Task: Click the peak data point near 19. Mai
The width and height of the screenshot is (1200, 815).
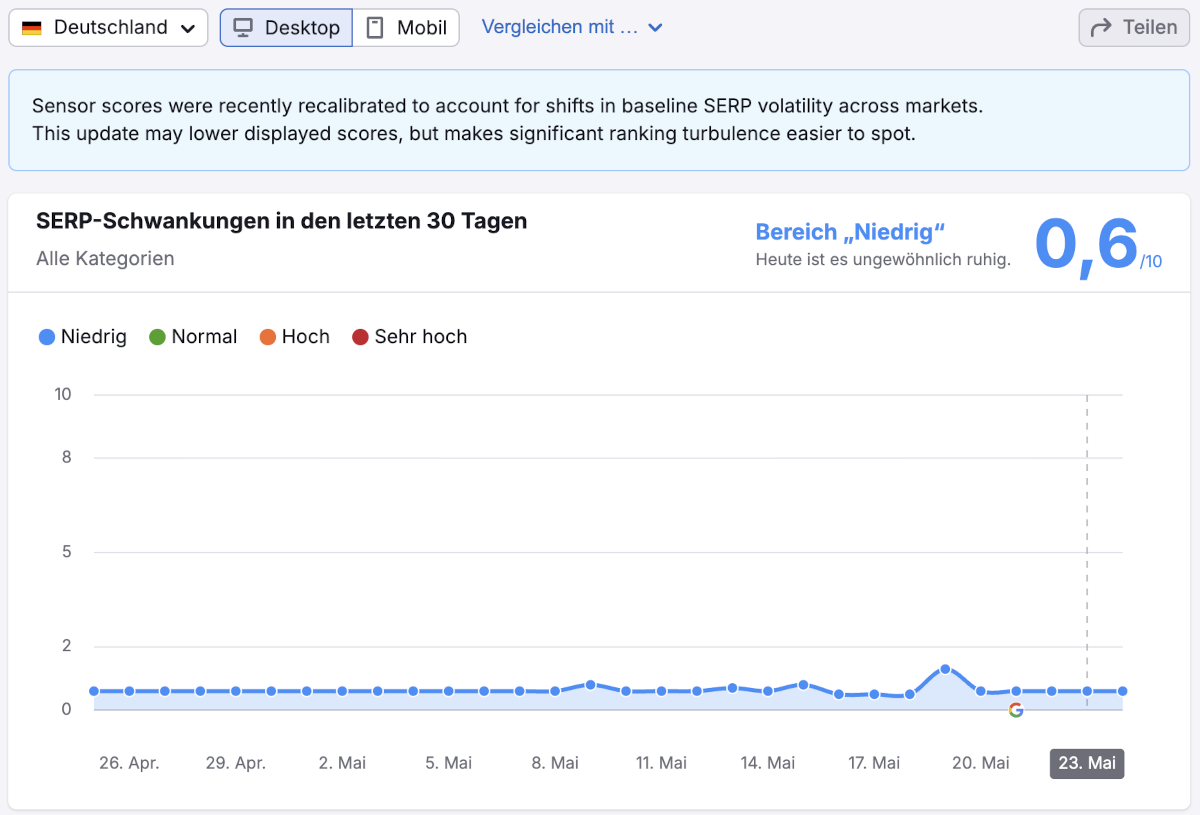Action: tap(945, 669)
